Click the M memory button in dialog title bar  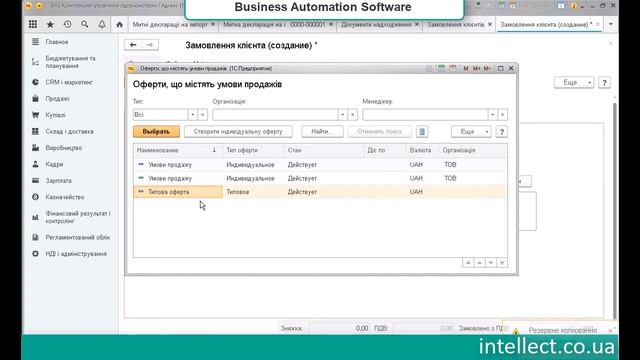point(466,68)
